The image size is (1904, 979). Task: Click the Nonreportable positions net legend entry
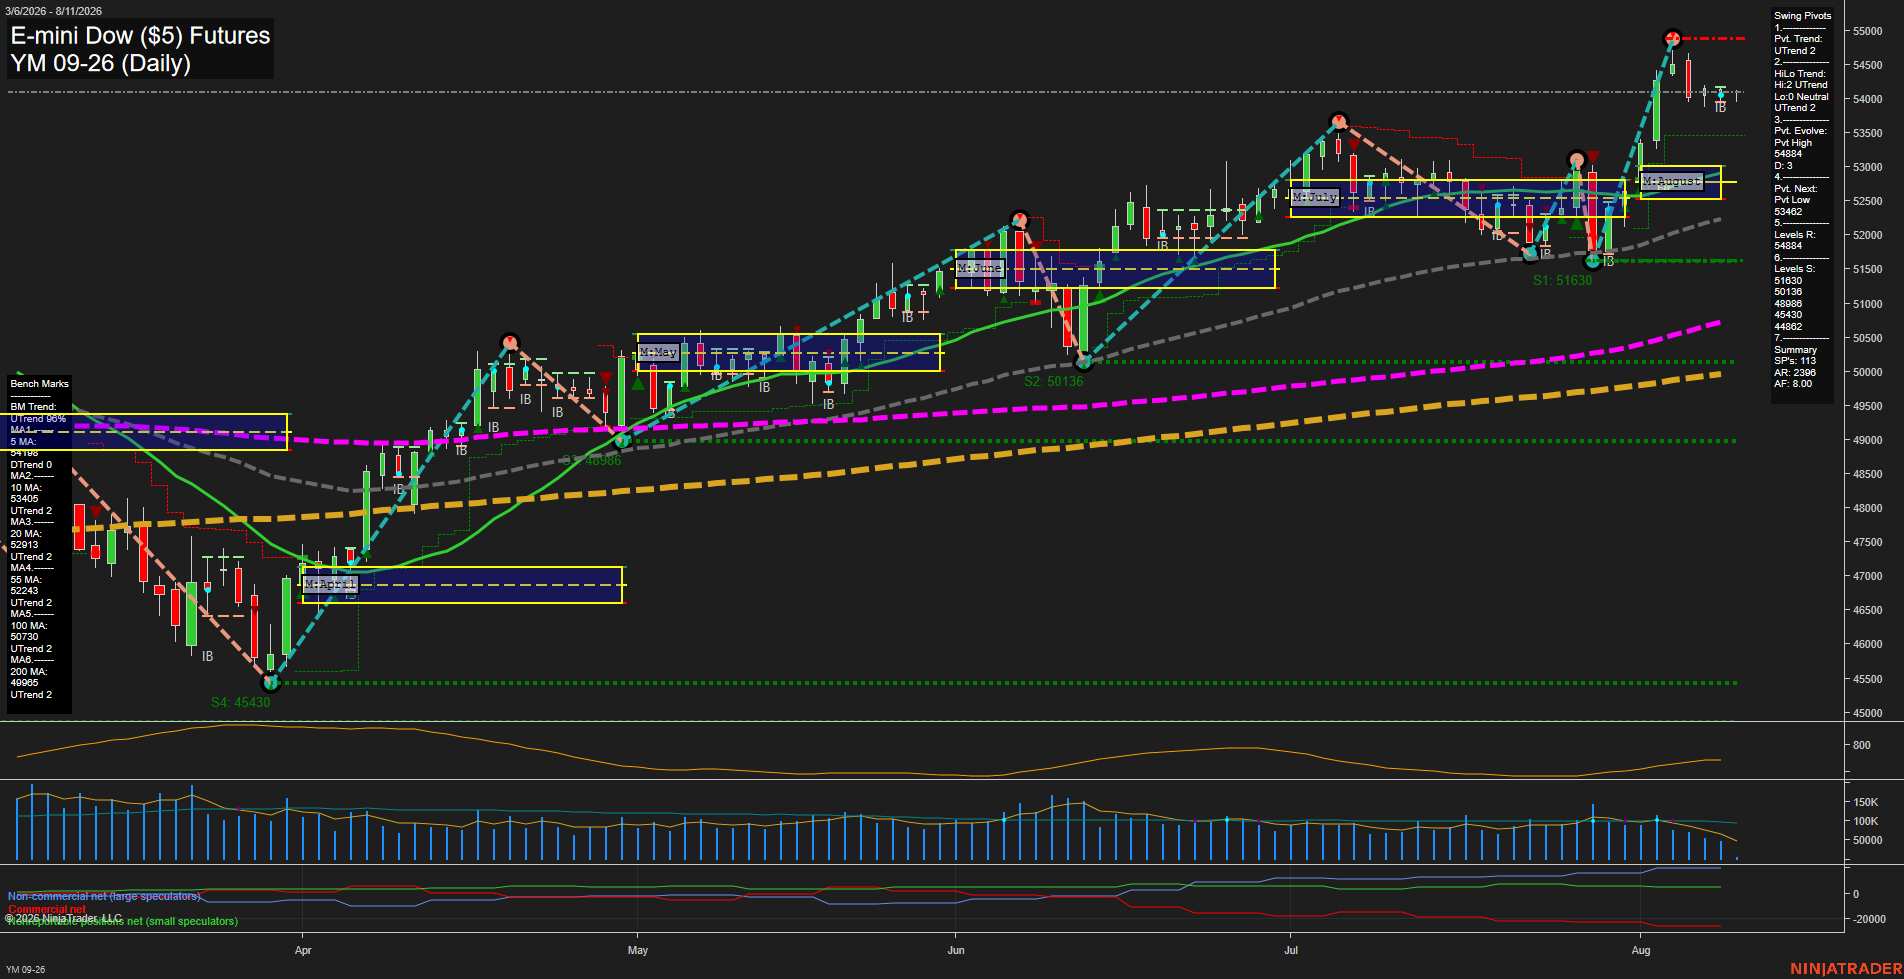123,921
